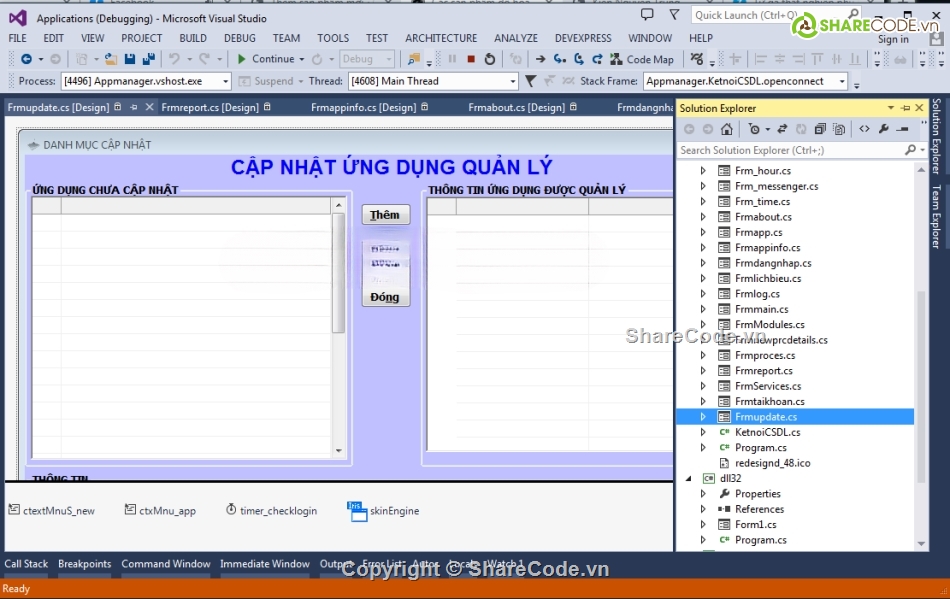Open the DEVEXPRESS menu
This screenshot has width=950, height=599.
pos(583,38)
